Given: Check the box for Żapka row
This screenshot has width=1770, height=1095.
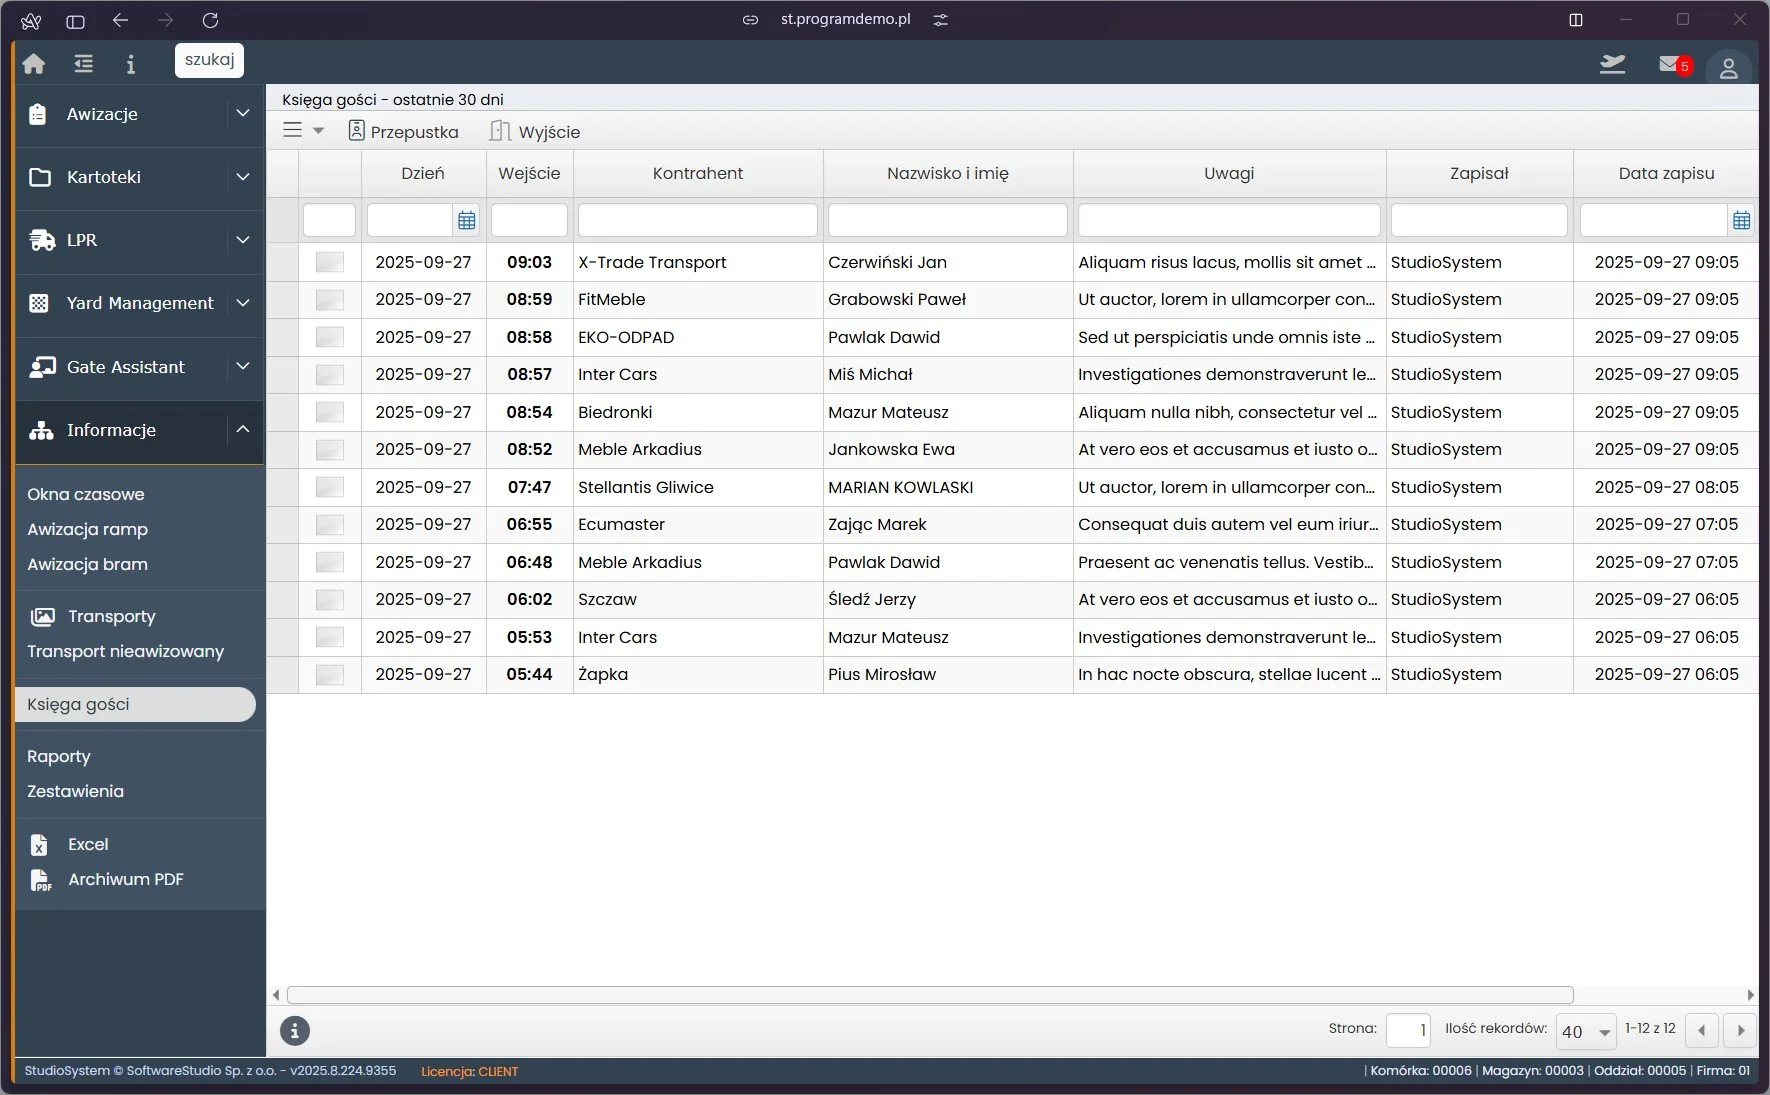Looking at the screenshot, I should pos(329,675).
